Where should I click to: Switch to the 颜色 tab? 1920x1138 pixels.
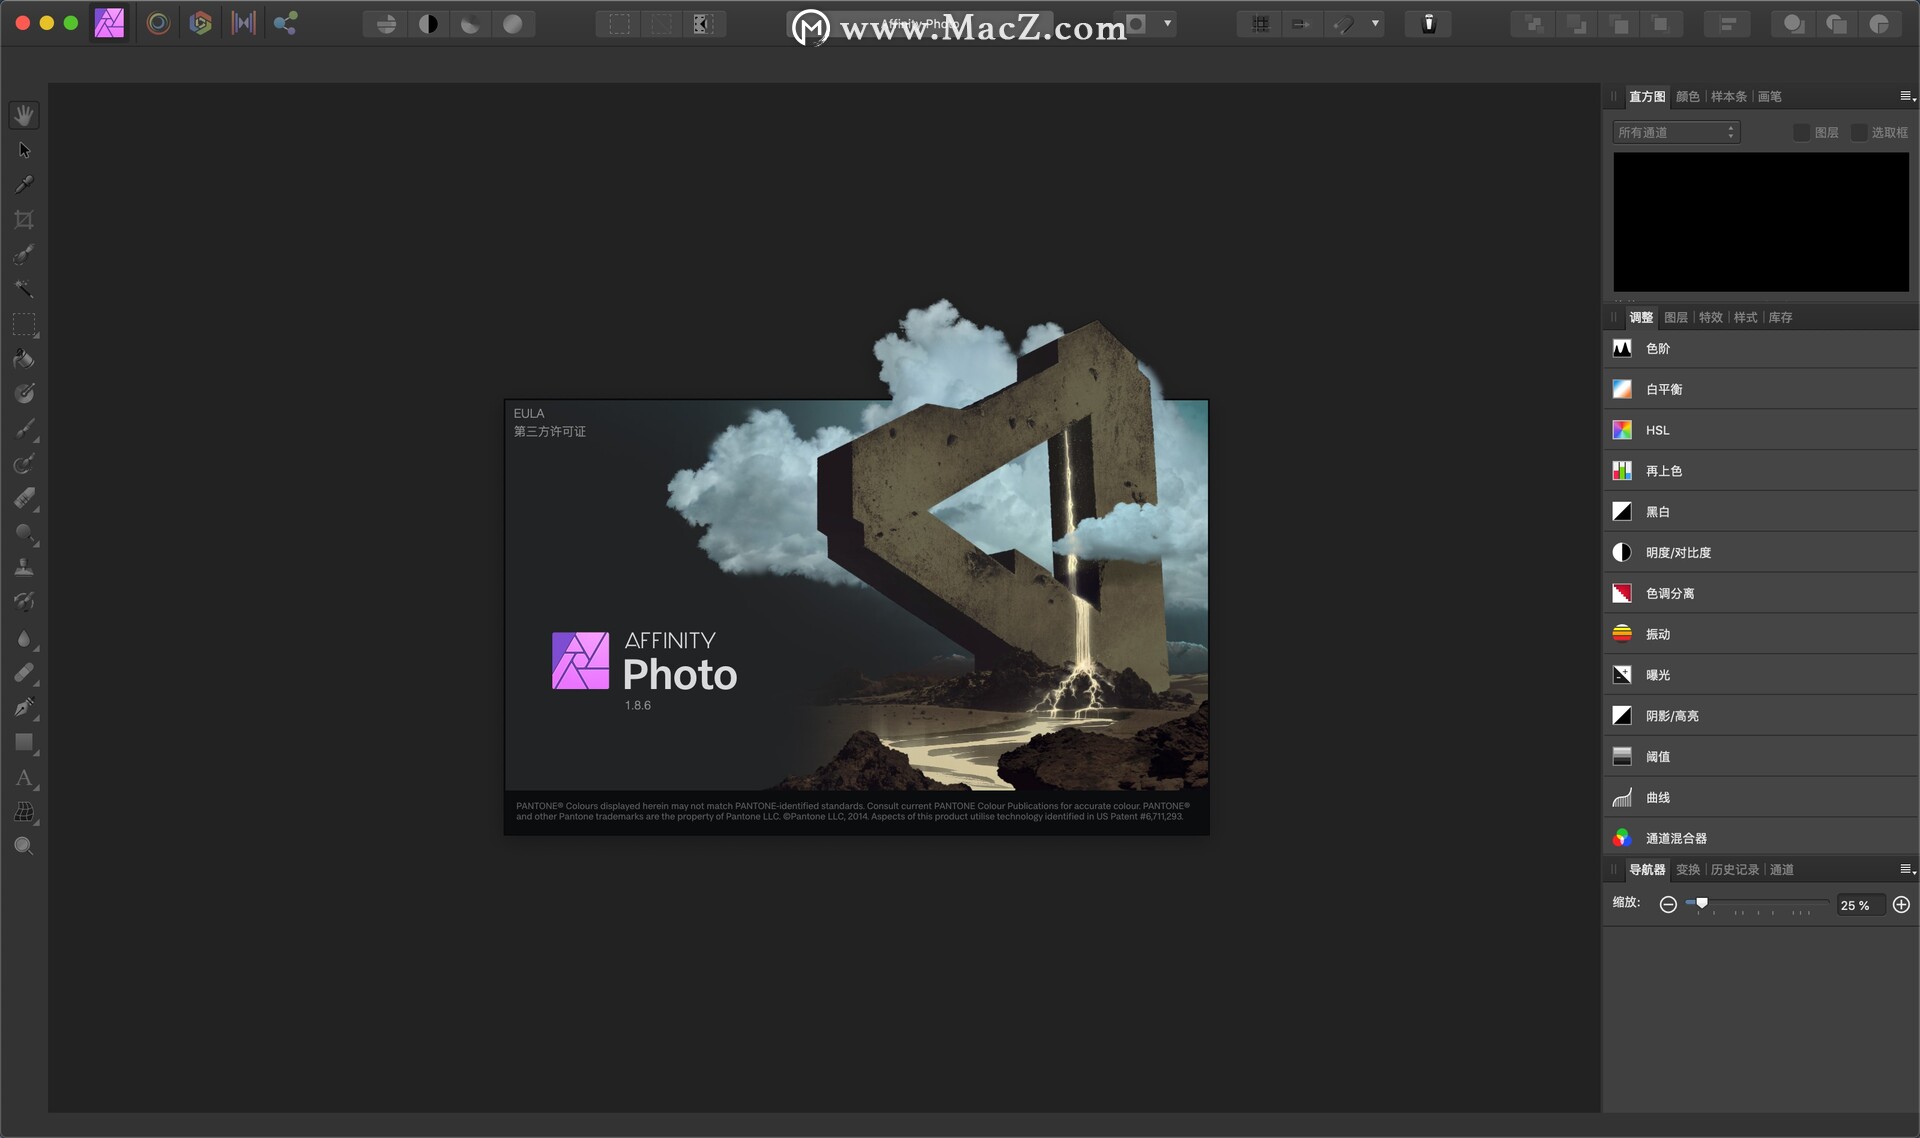coord(1687,96)
